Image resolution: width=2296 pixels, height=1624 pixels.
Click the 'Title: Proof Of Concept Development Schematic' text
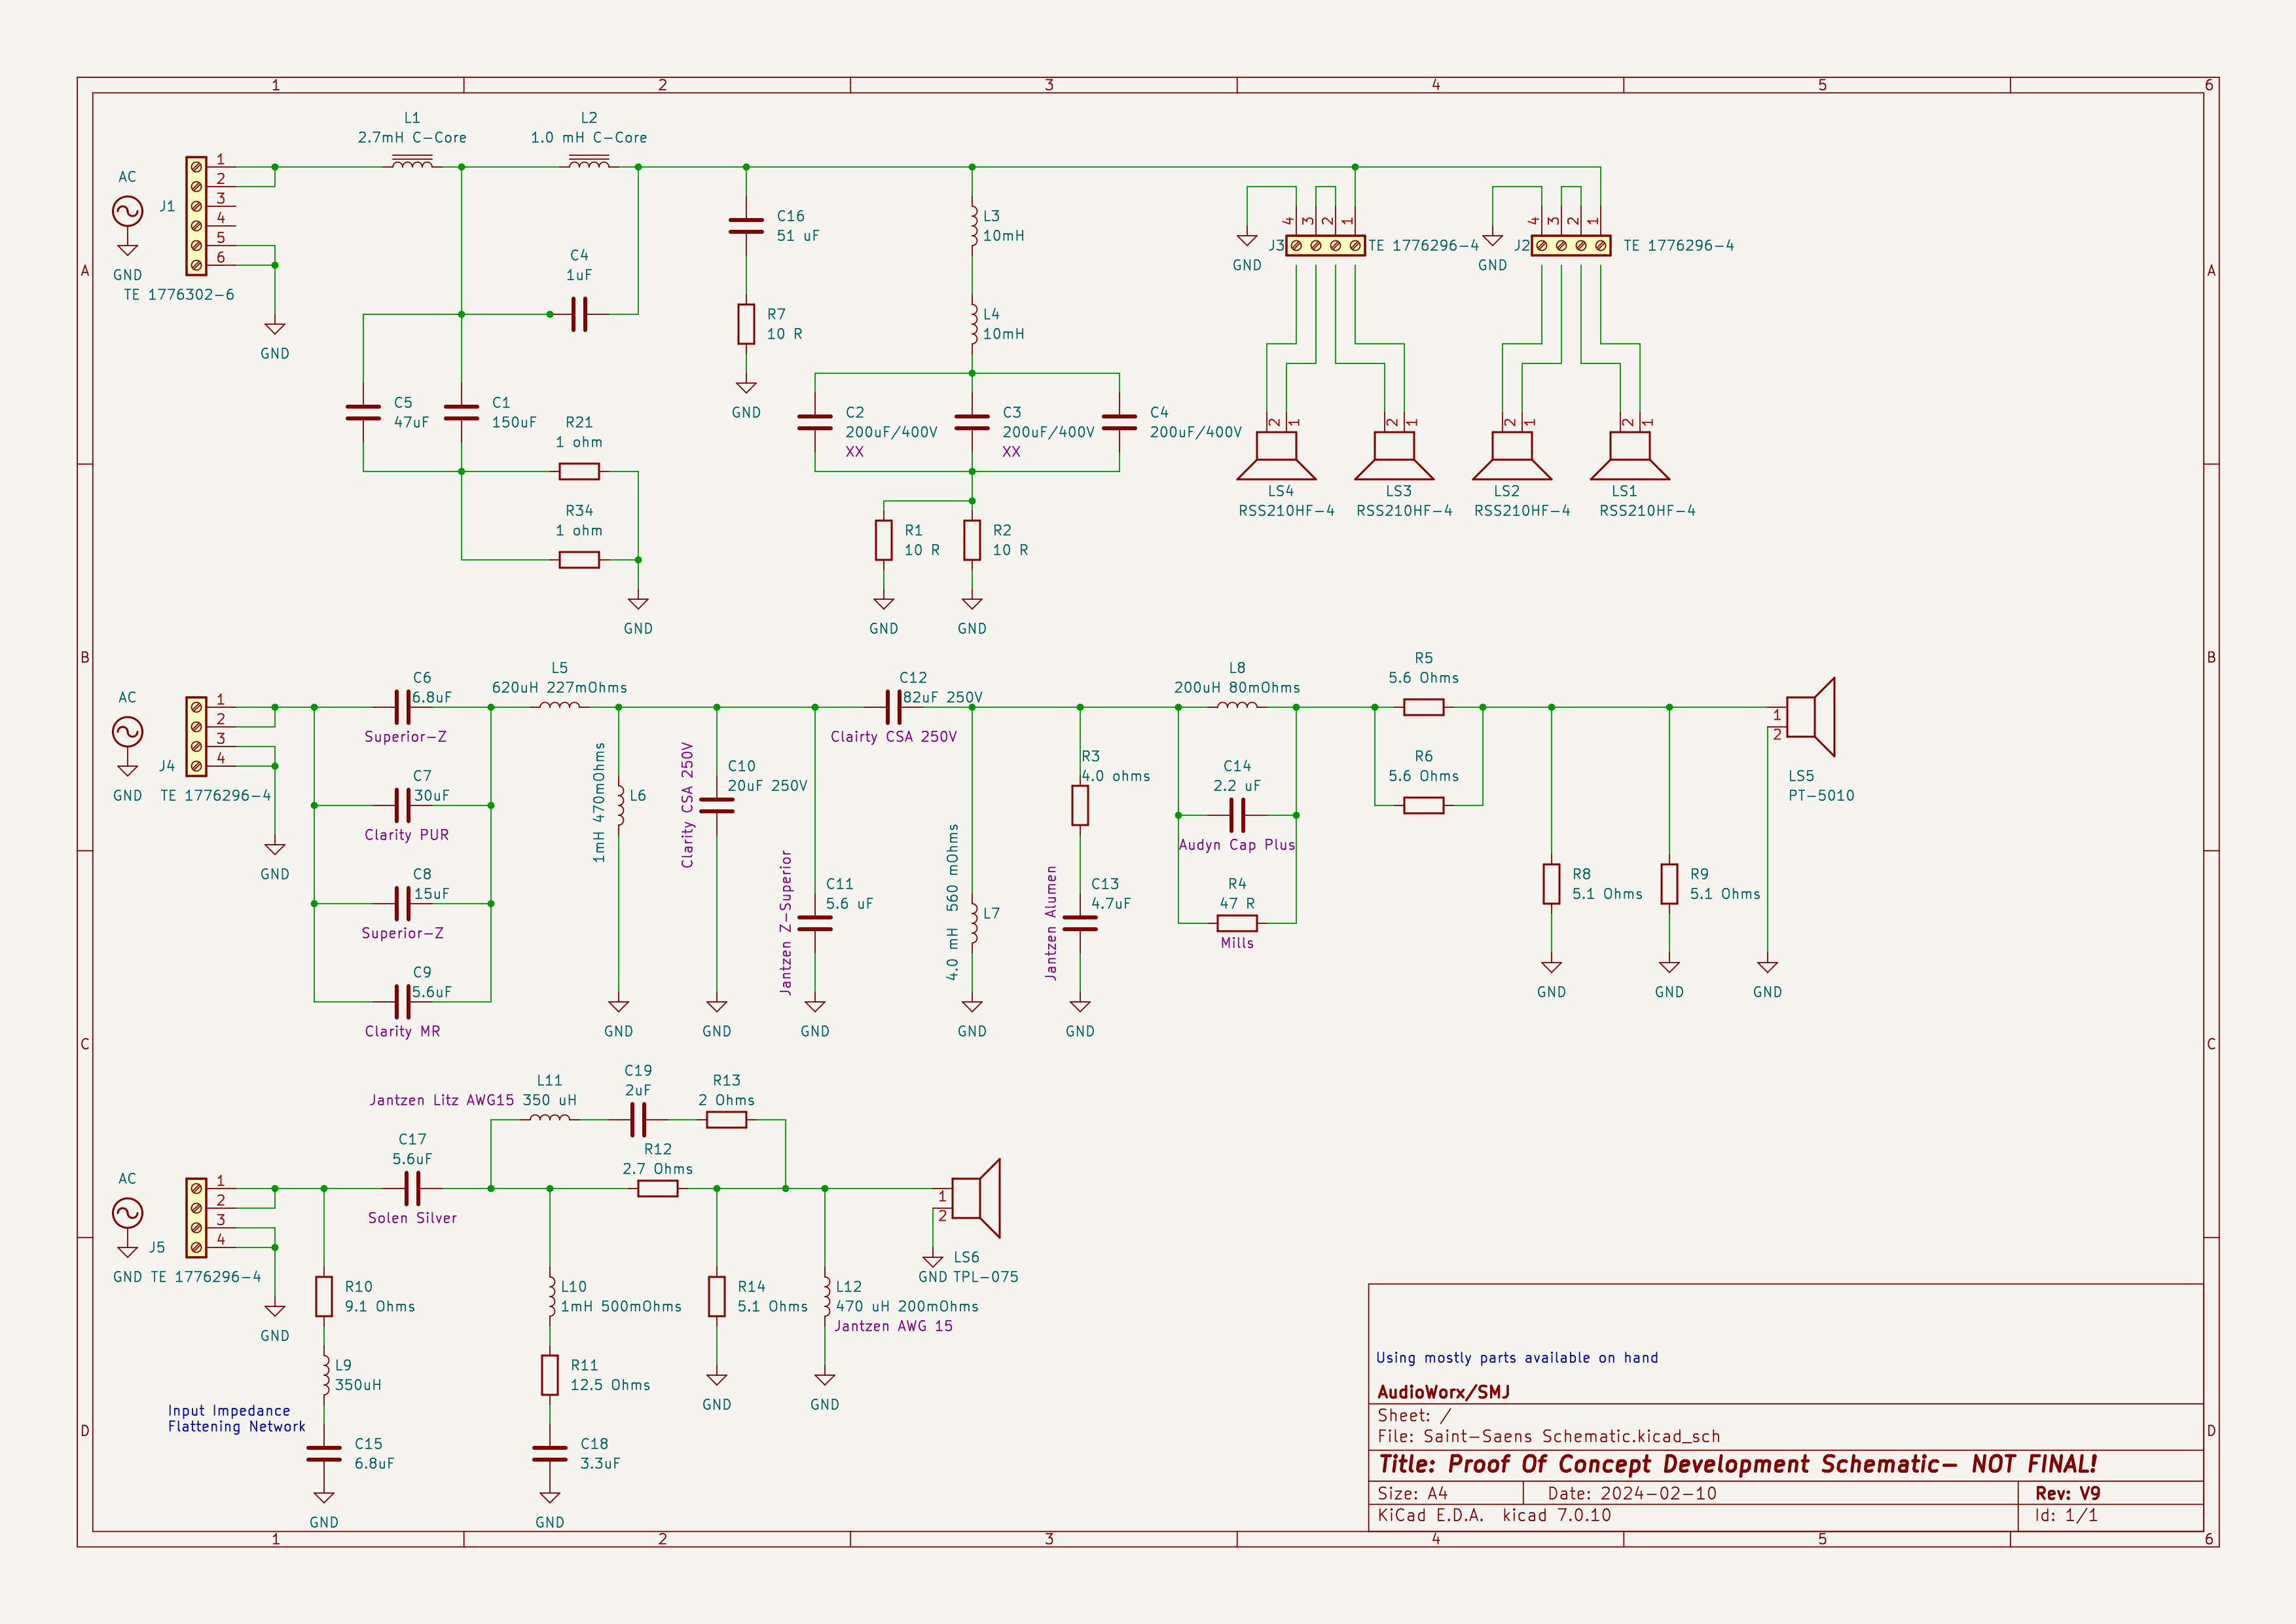pyautogui.click(x=1738, y=1465)
